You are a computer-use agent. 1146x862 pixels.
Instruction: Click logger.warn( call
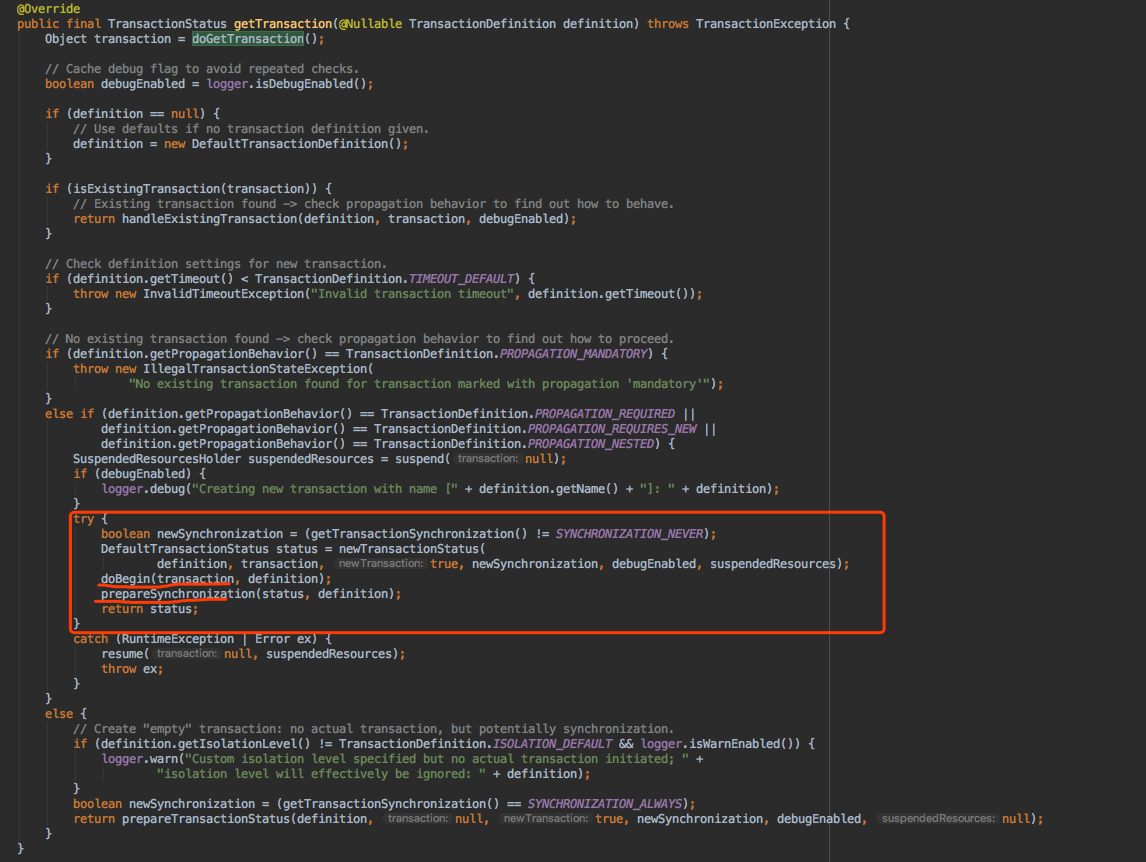click(x=143, y=759)
